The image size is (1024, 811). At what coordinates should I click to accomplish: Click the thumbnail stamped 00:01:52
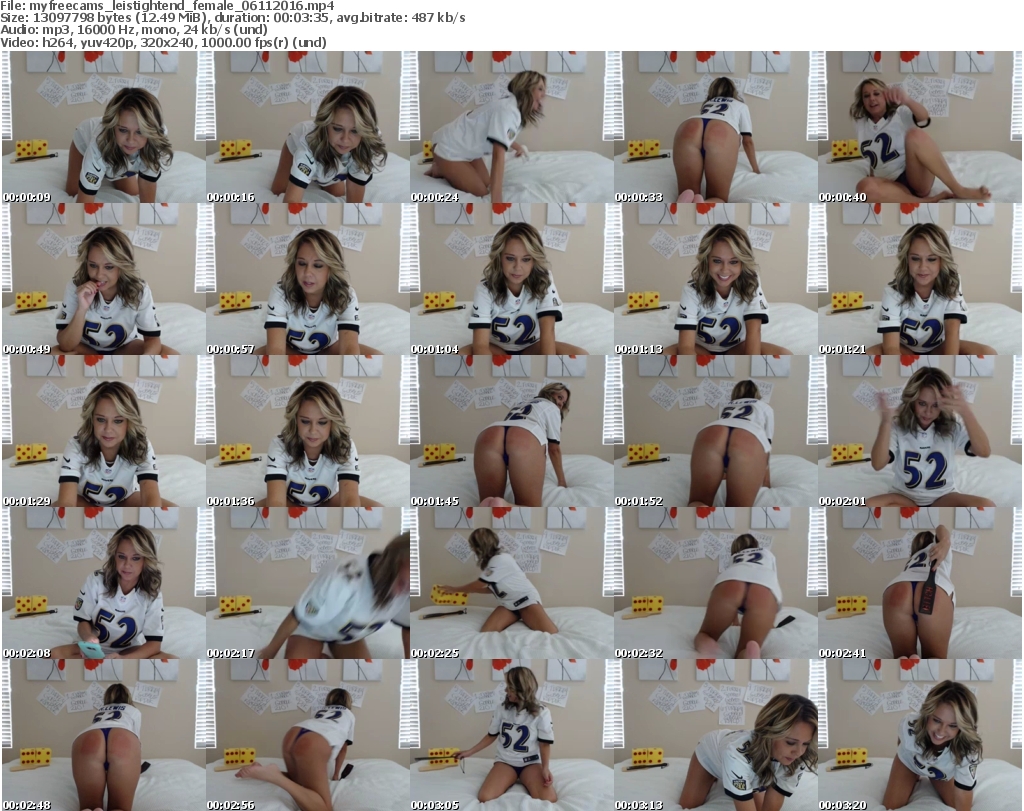click(715, 431)
